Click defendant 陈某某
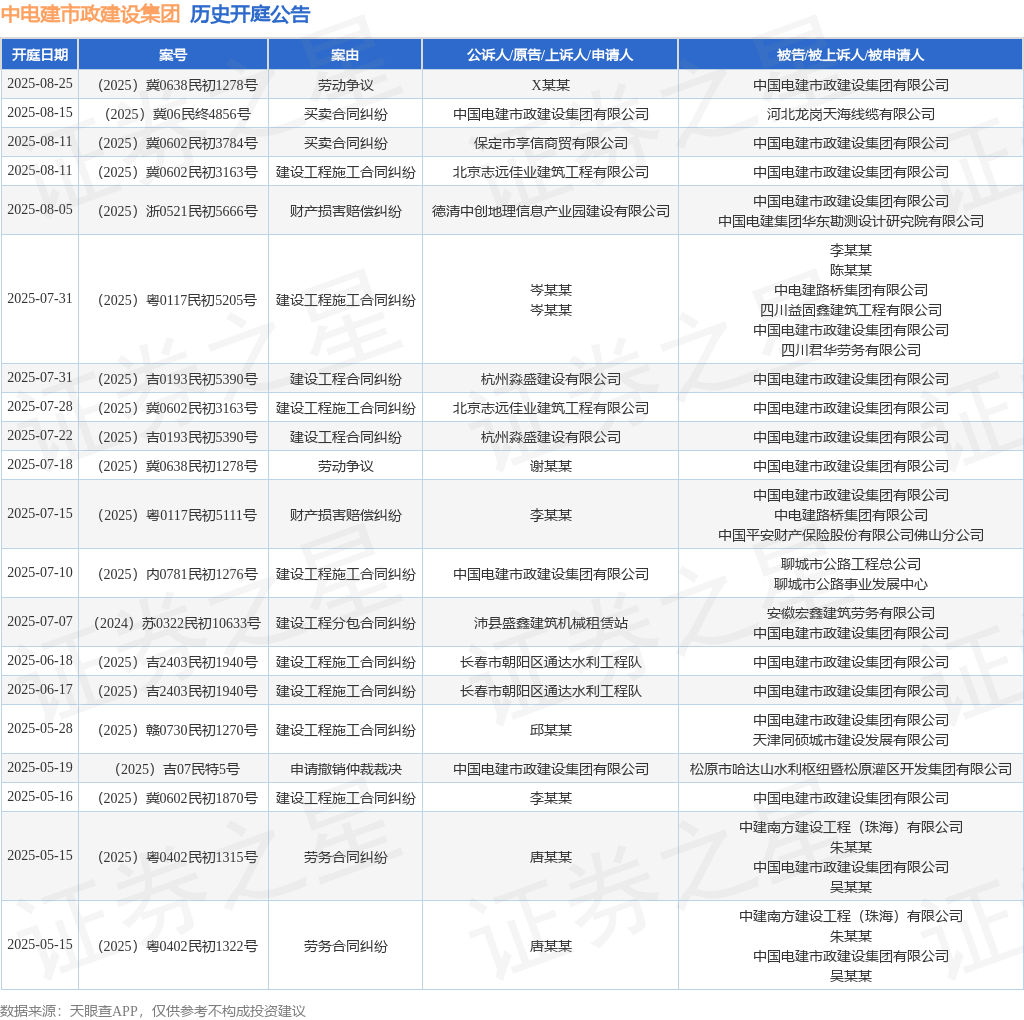1024x1020 pixels. click(851, 270)
